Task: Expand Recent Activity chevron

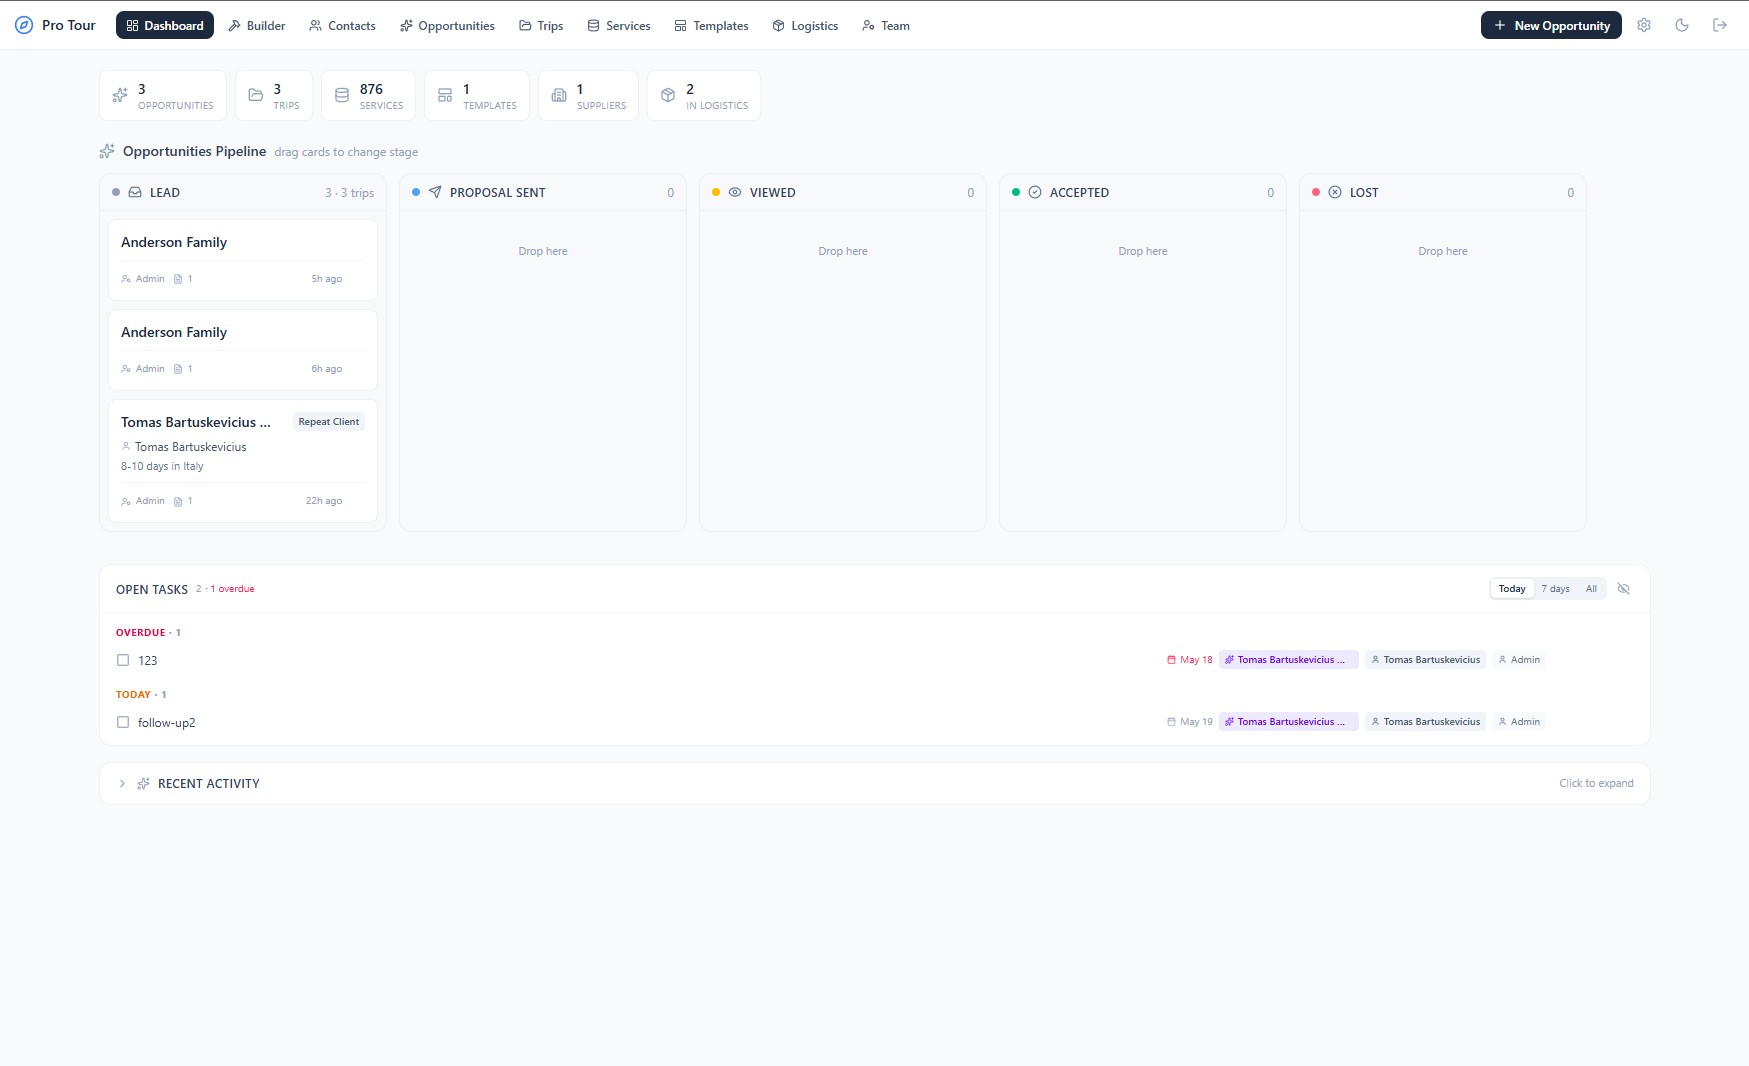Action: [122, 784]
